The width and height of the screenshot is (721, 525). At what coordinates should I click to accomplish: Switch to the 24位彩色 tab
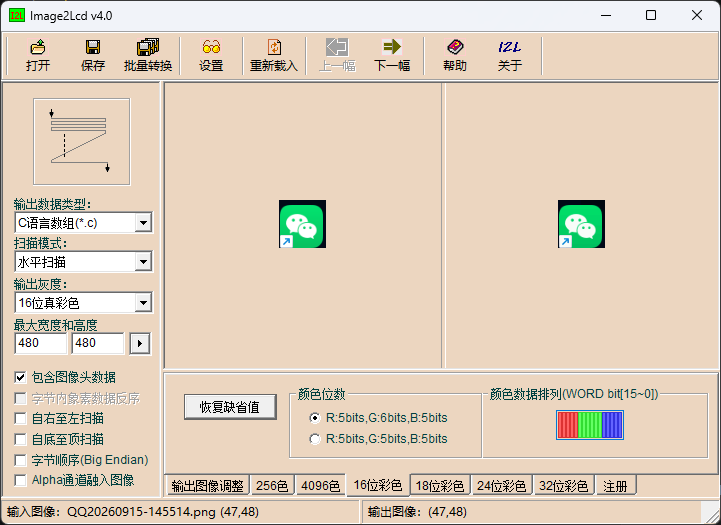[501, 485]
